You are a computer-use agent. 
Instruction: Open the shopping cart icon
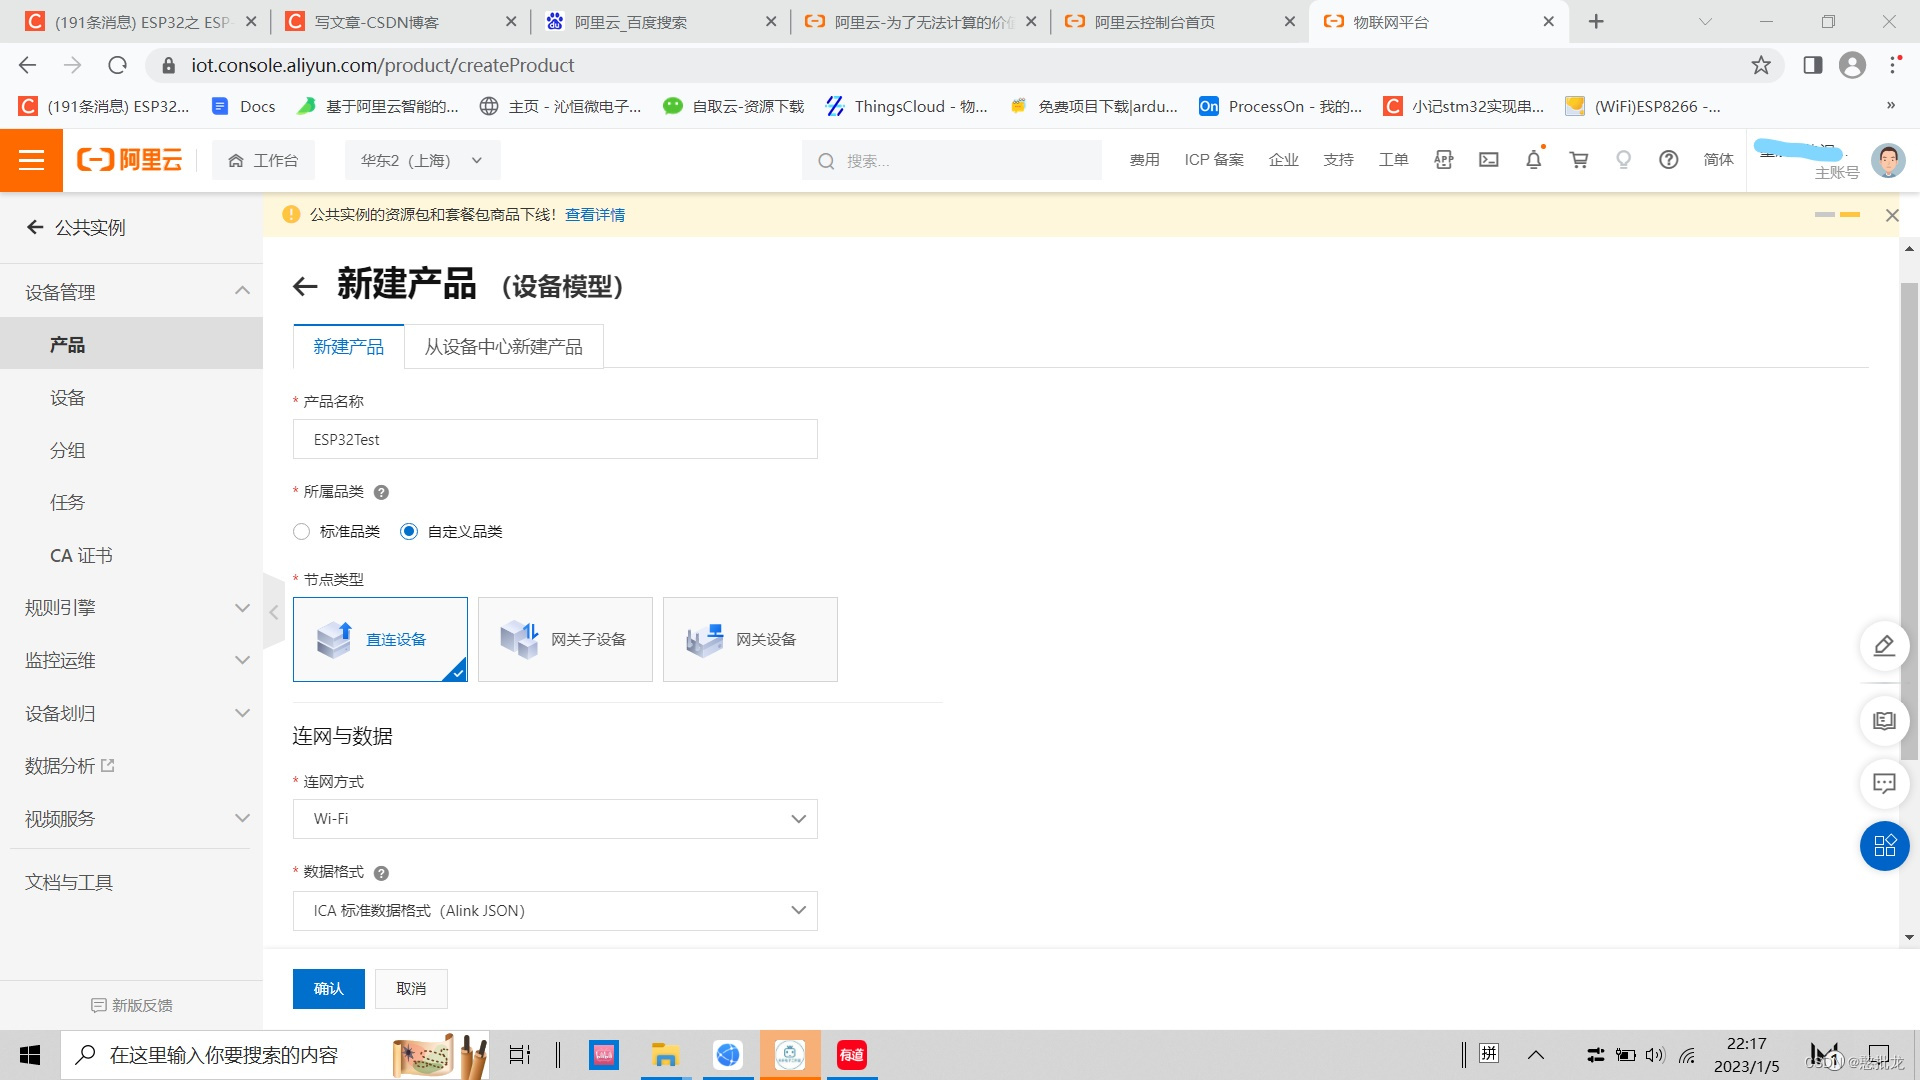coord(1578,160)
